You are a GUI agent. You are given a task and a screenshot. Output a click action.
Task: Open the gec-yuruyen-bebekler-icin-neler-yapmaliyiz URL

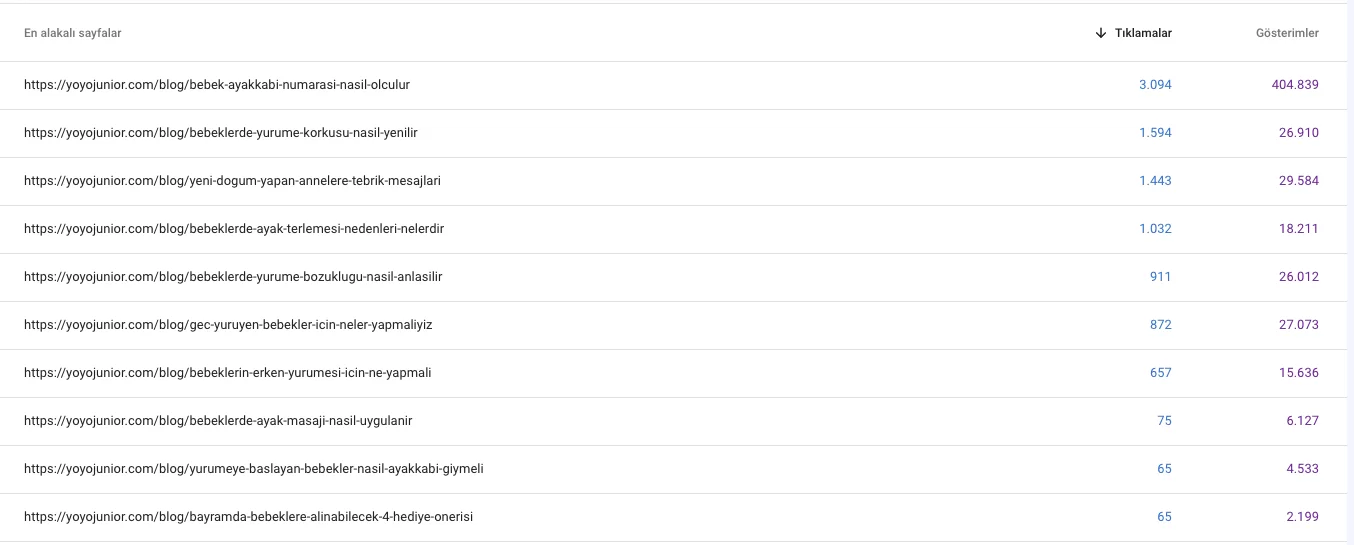(228, 325)
